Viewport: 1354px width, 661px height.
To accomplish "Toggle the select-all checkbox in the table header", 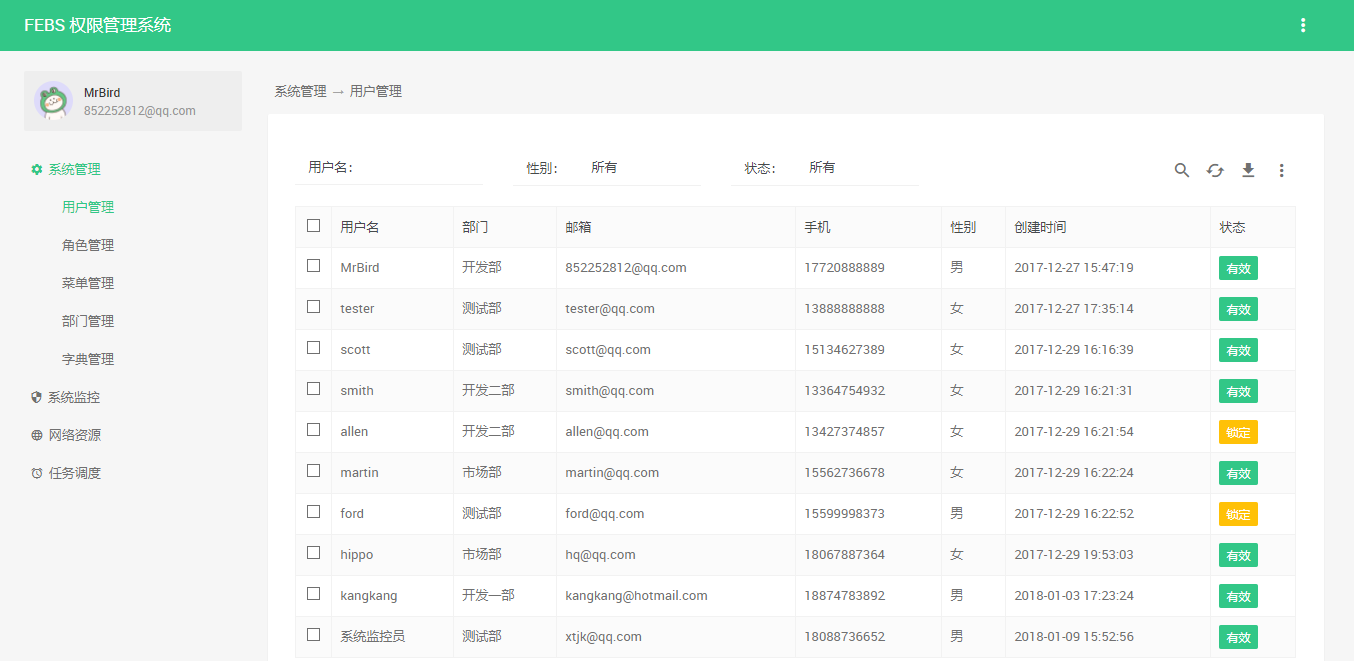I will 314,226.
